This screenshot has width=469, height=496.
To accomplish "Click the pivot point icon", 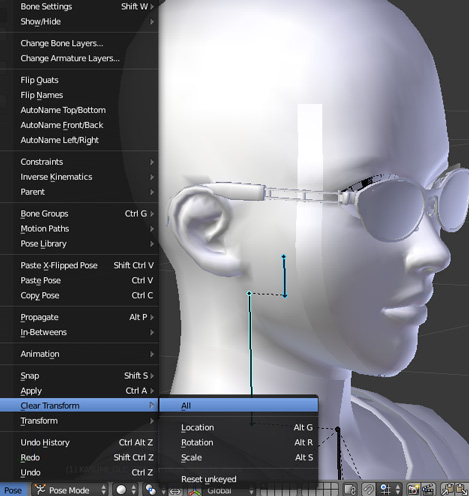I will coord(151,490).
